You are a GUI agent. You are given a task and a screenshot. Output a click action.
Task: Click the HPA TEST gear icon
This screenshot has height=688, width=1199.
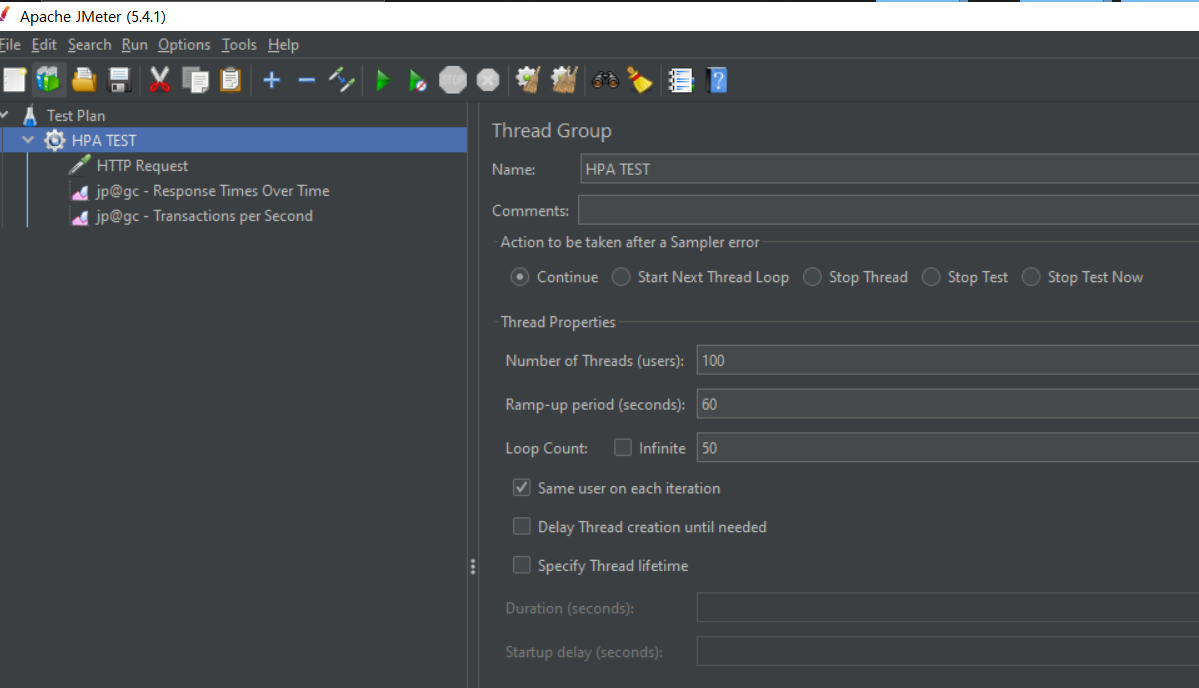click(x=54, y=141)
